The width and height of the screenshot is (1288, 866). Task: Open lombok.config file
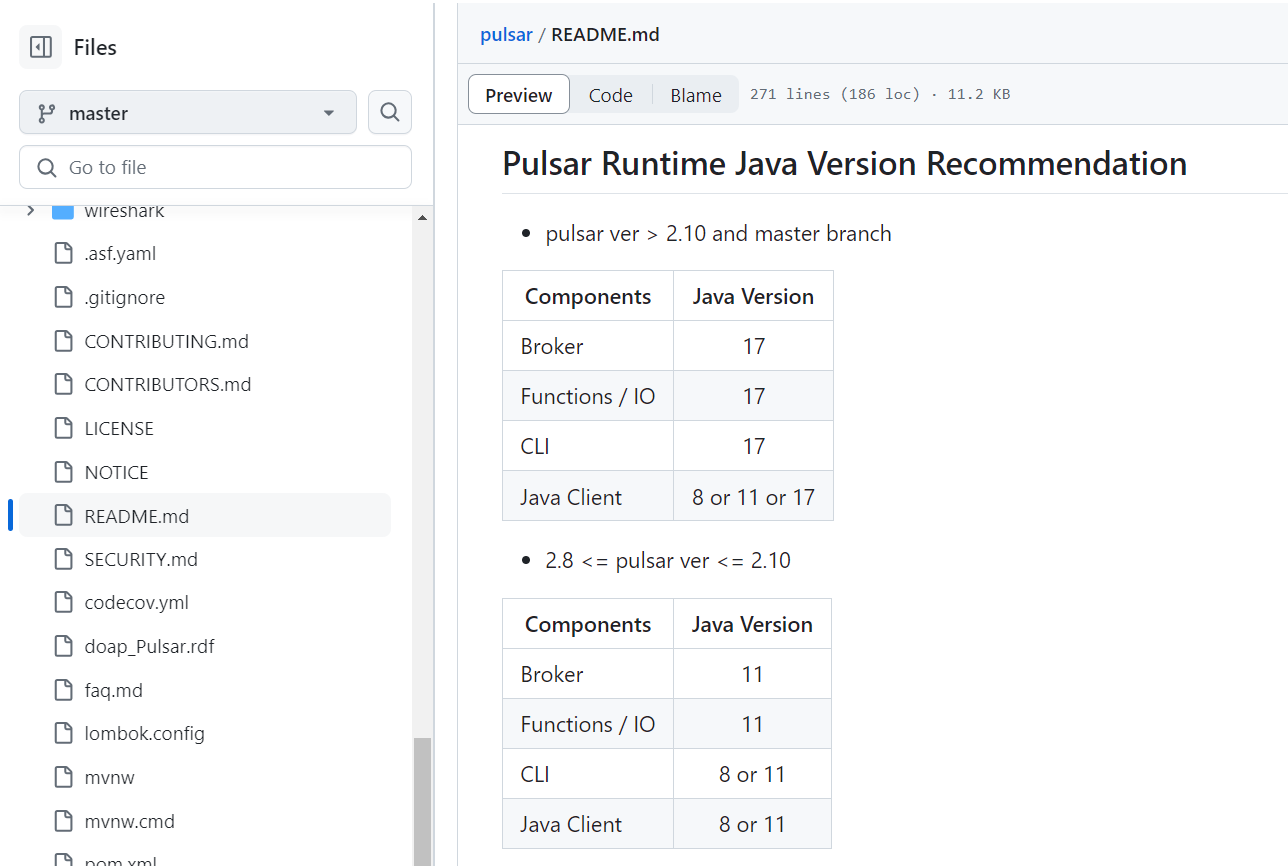144,734
